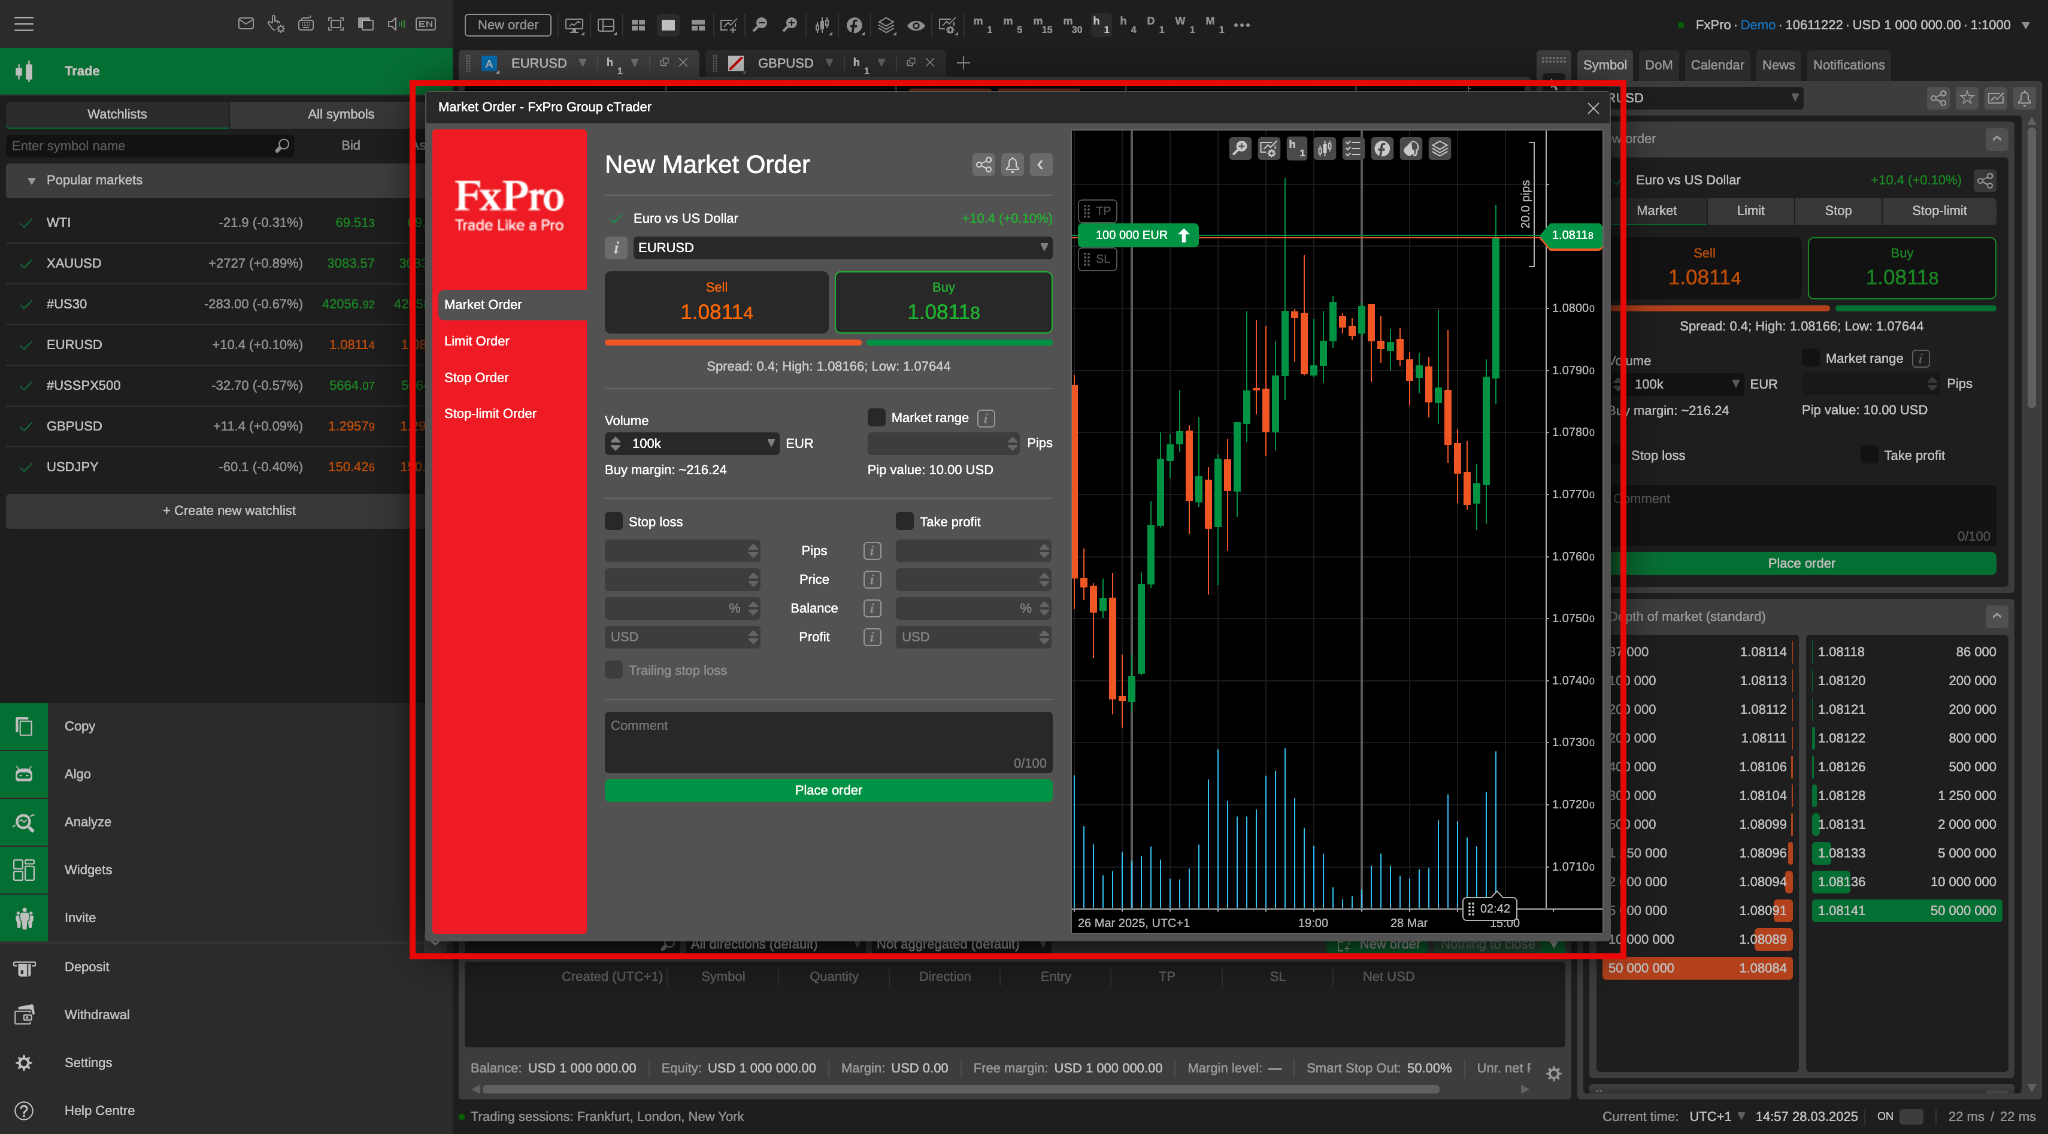Image resolution: width=2048 pixels, height=1134 pixels.
Task: Click Create new watchlist
Action: coord(229,510)
